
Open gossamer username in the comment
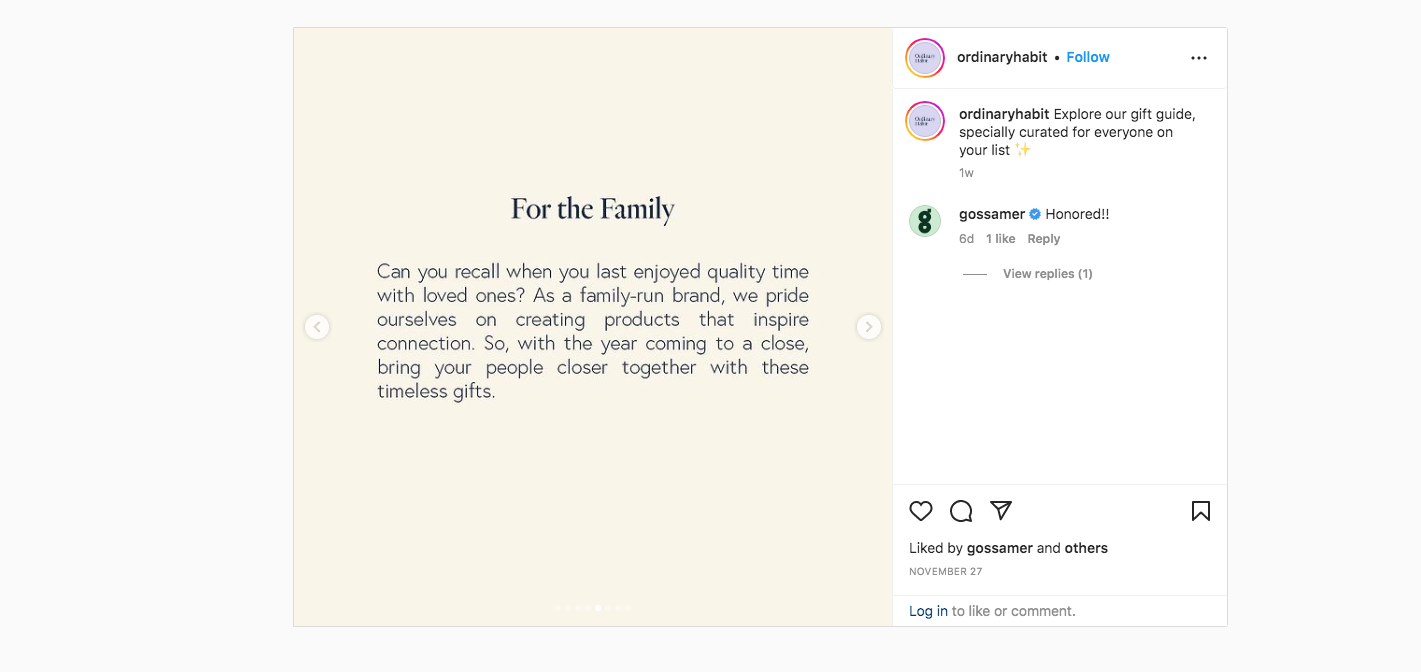tap(992, 214)
